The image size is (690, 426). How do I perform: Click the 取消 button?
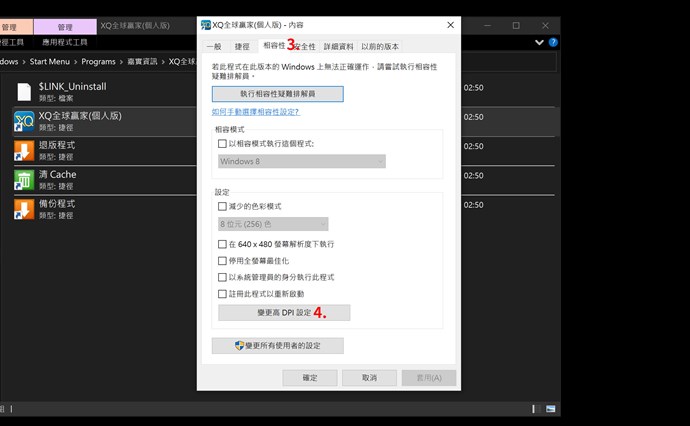370,378
